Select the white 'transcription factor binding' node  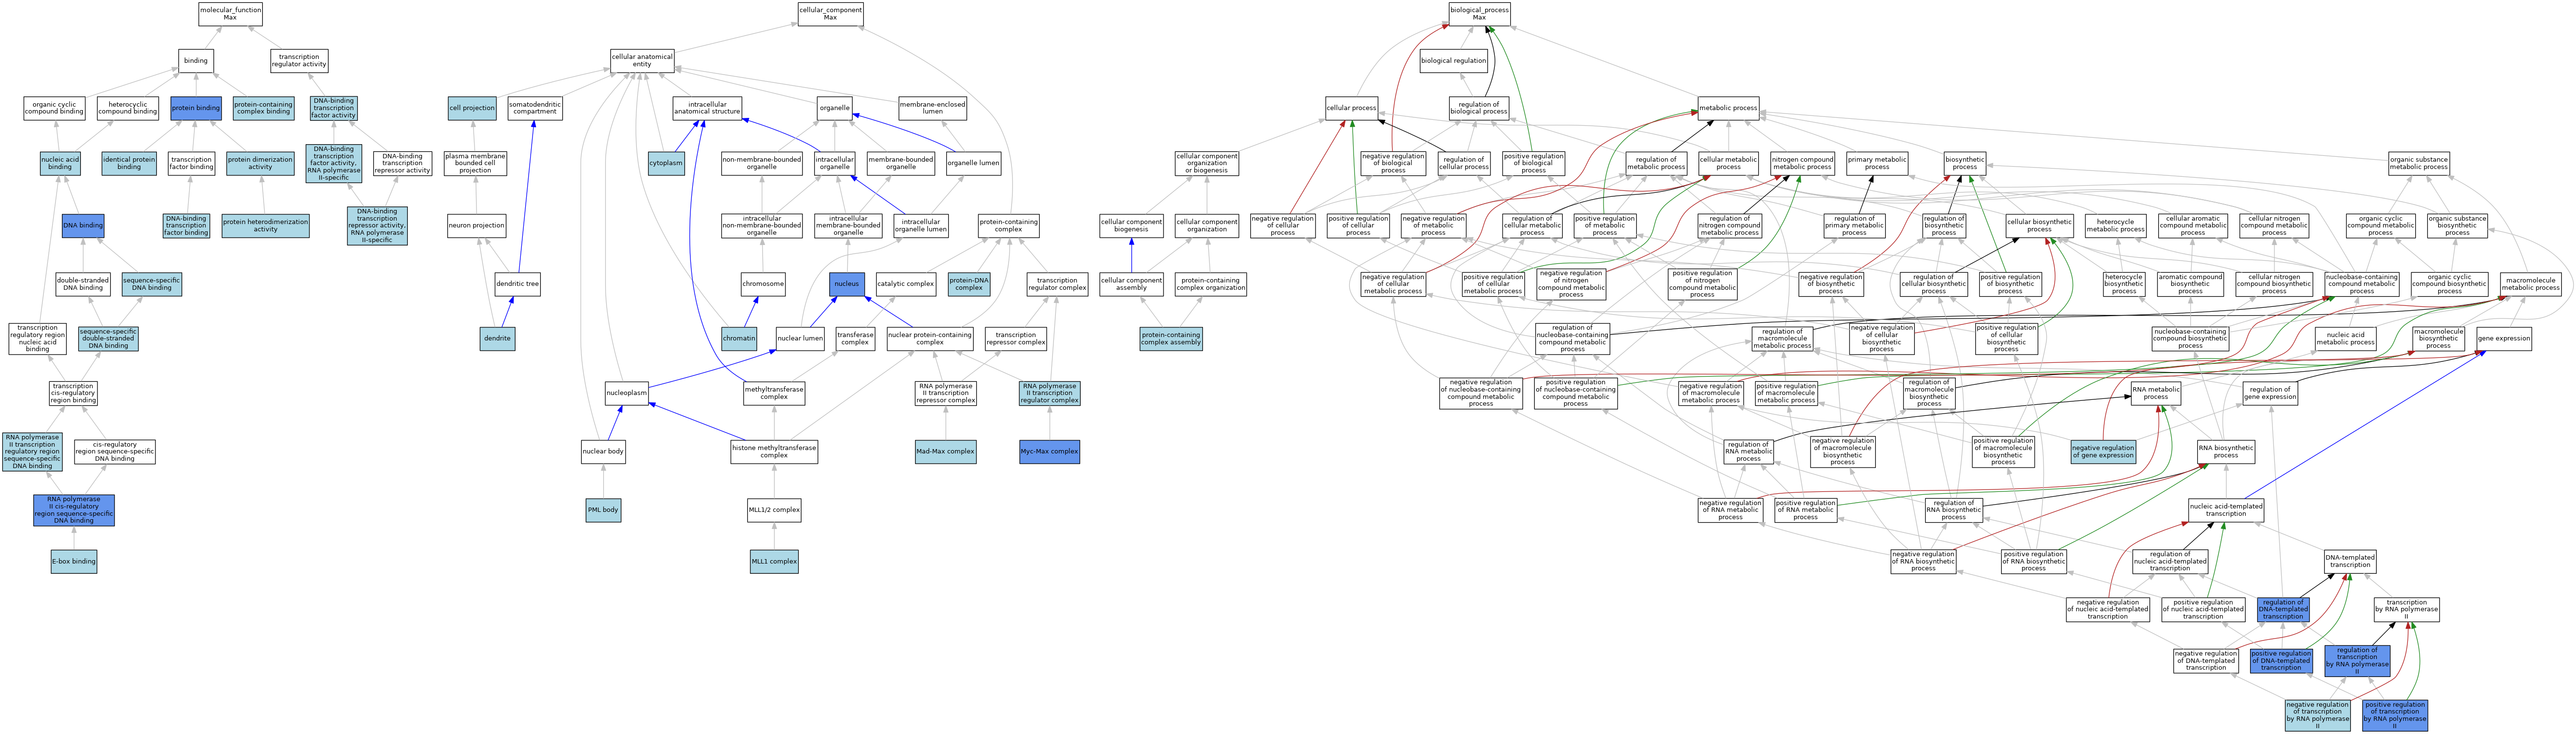click(191, 163)
